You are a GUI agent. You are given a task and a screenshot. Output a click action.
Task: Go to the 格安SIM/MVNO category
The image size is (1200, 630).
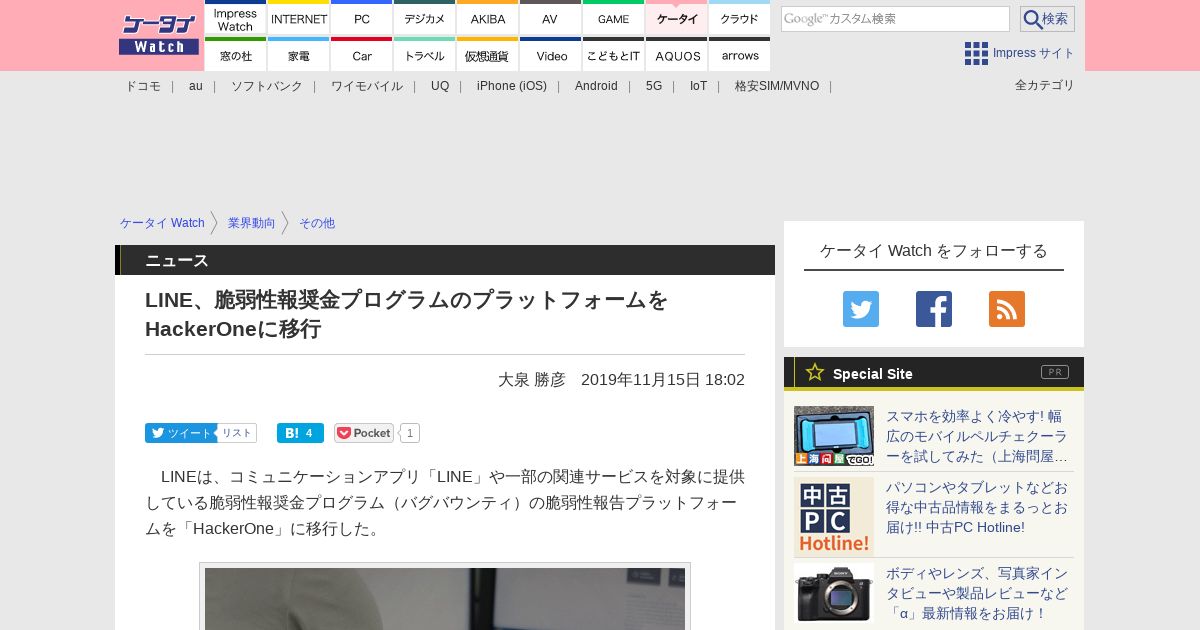click(777, 86)
